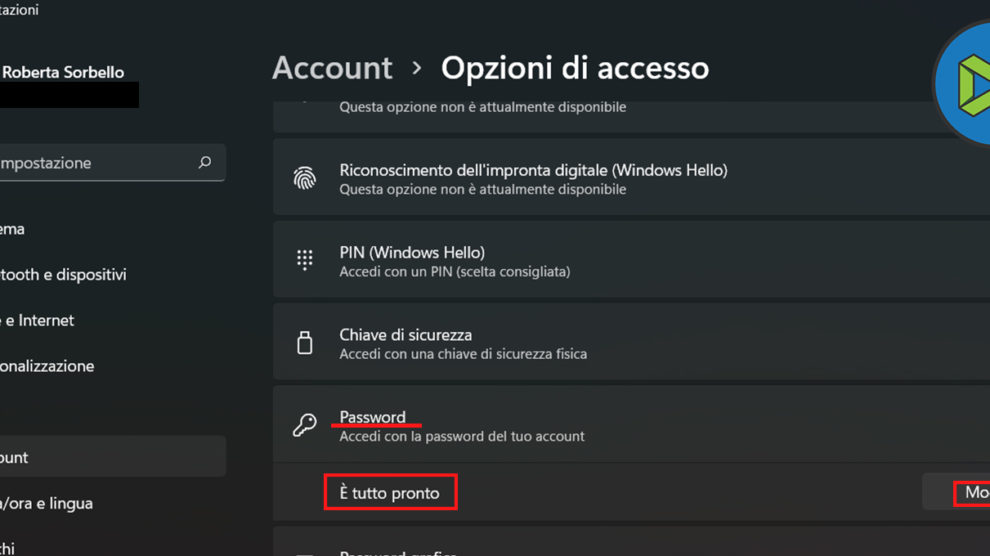990x556 pixels.
Task: Click the PIN keypad icon
Action: point(305,260)
